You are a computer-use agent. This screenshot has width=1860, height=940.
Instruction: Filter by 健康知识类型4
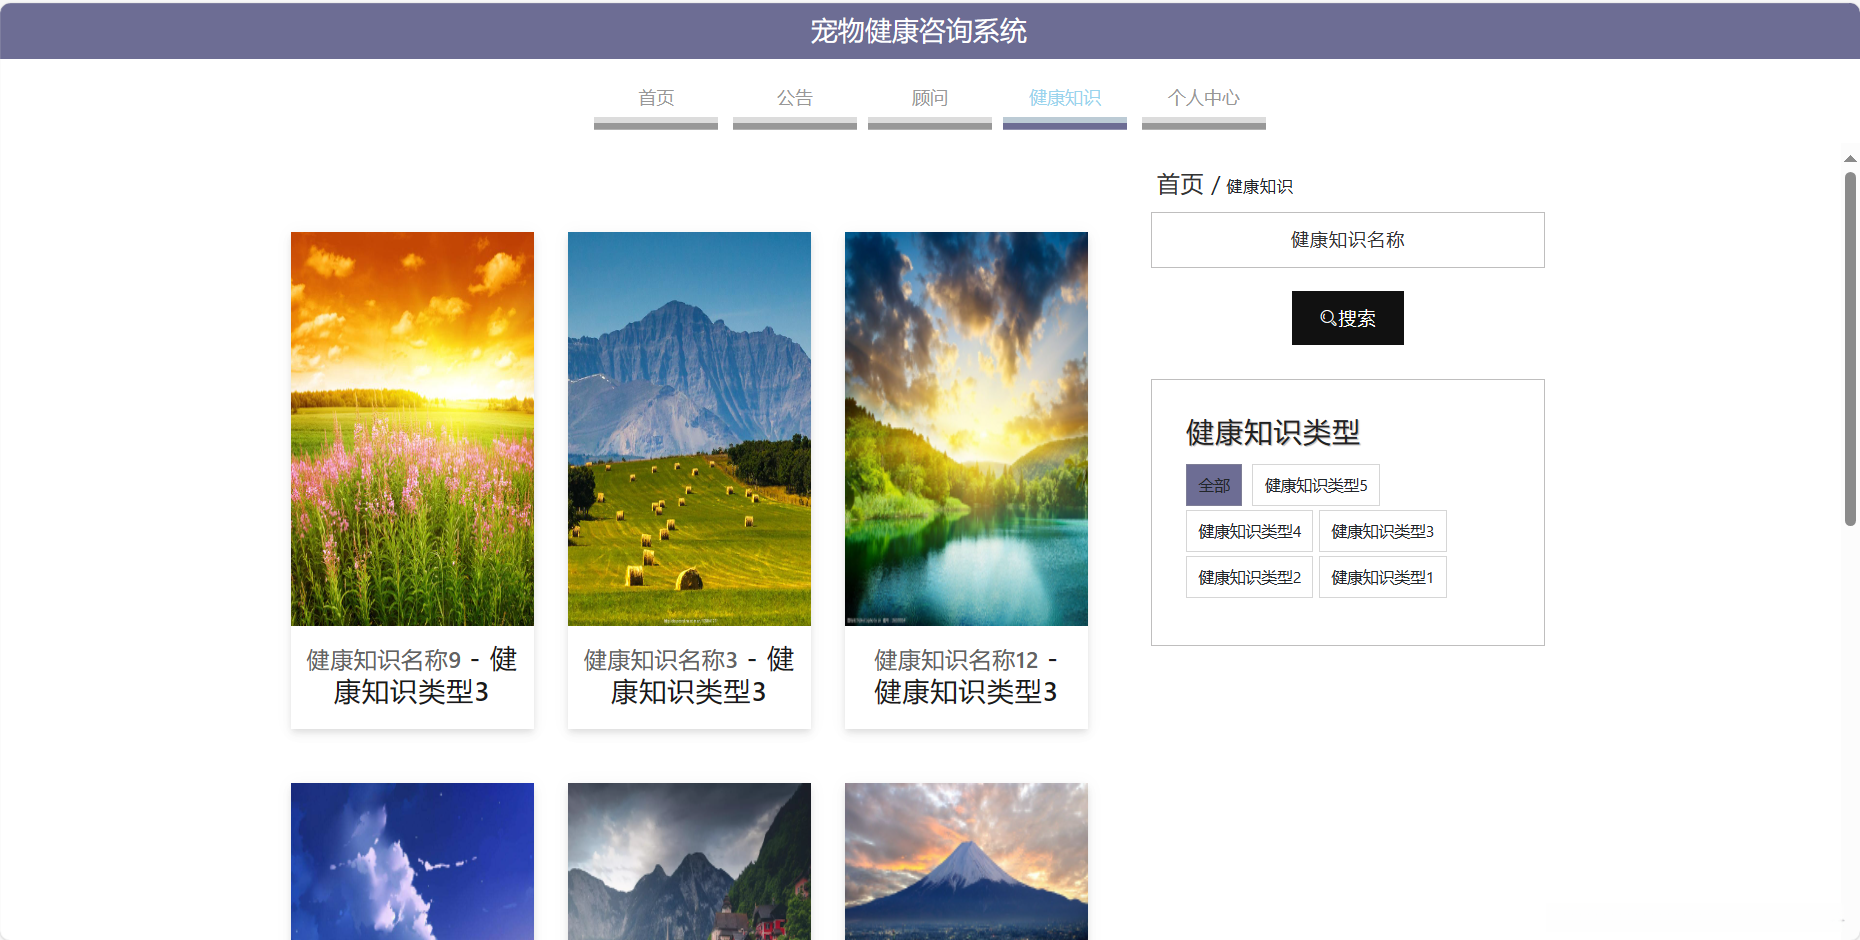1249,530
